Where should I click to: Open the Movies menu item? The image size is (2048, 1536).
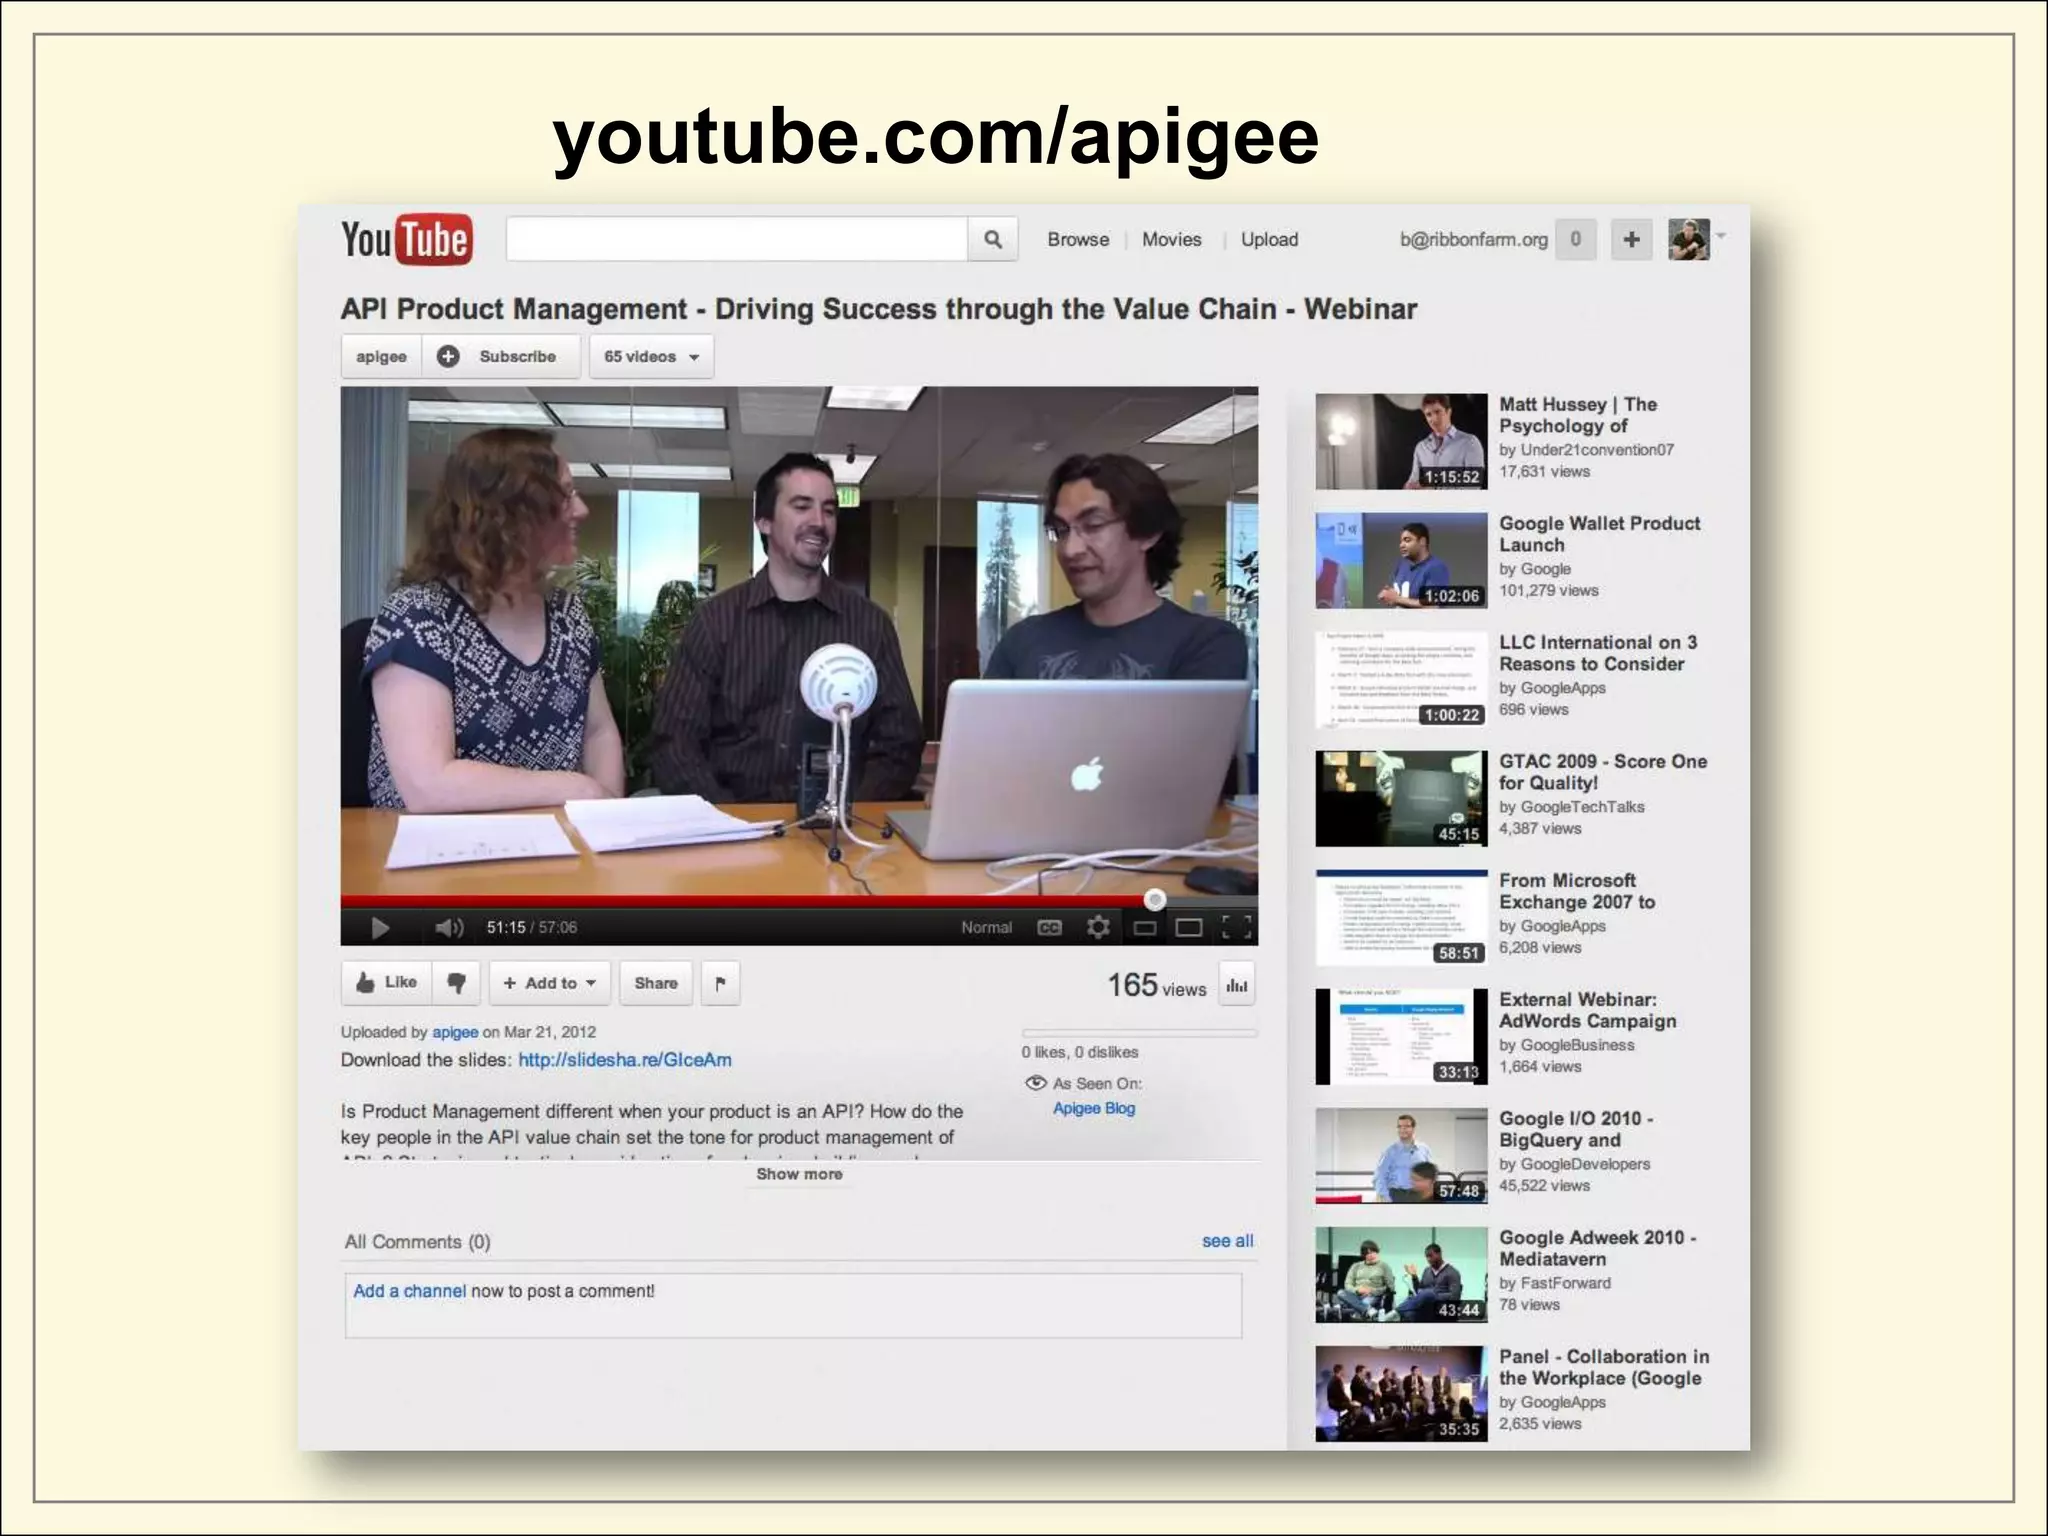(x=1172, y=240)
